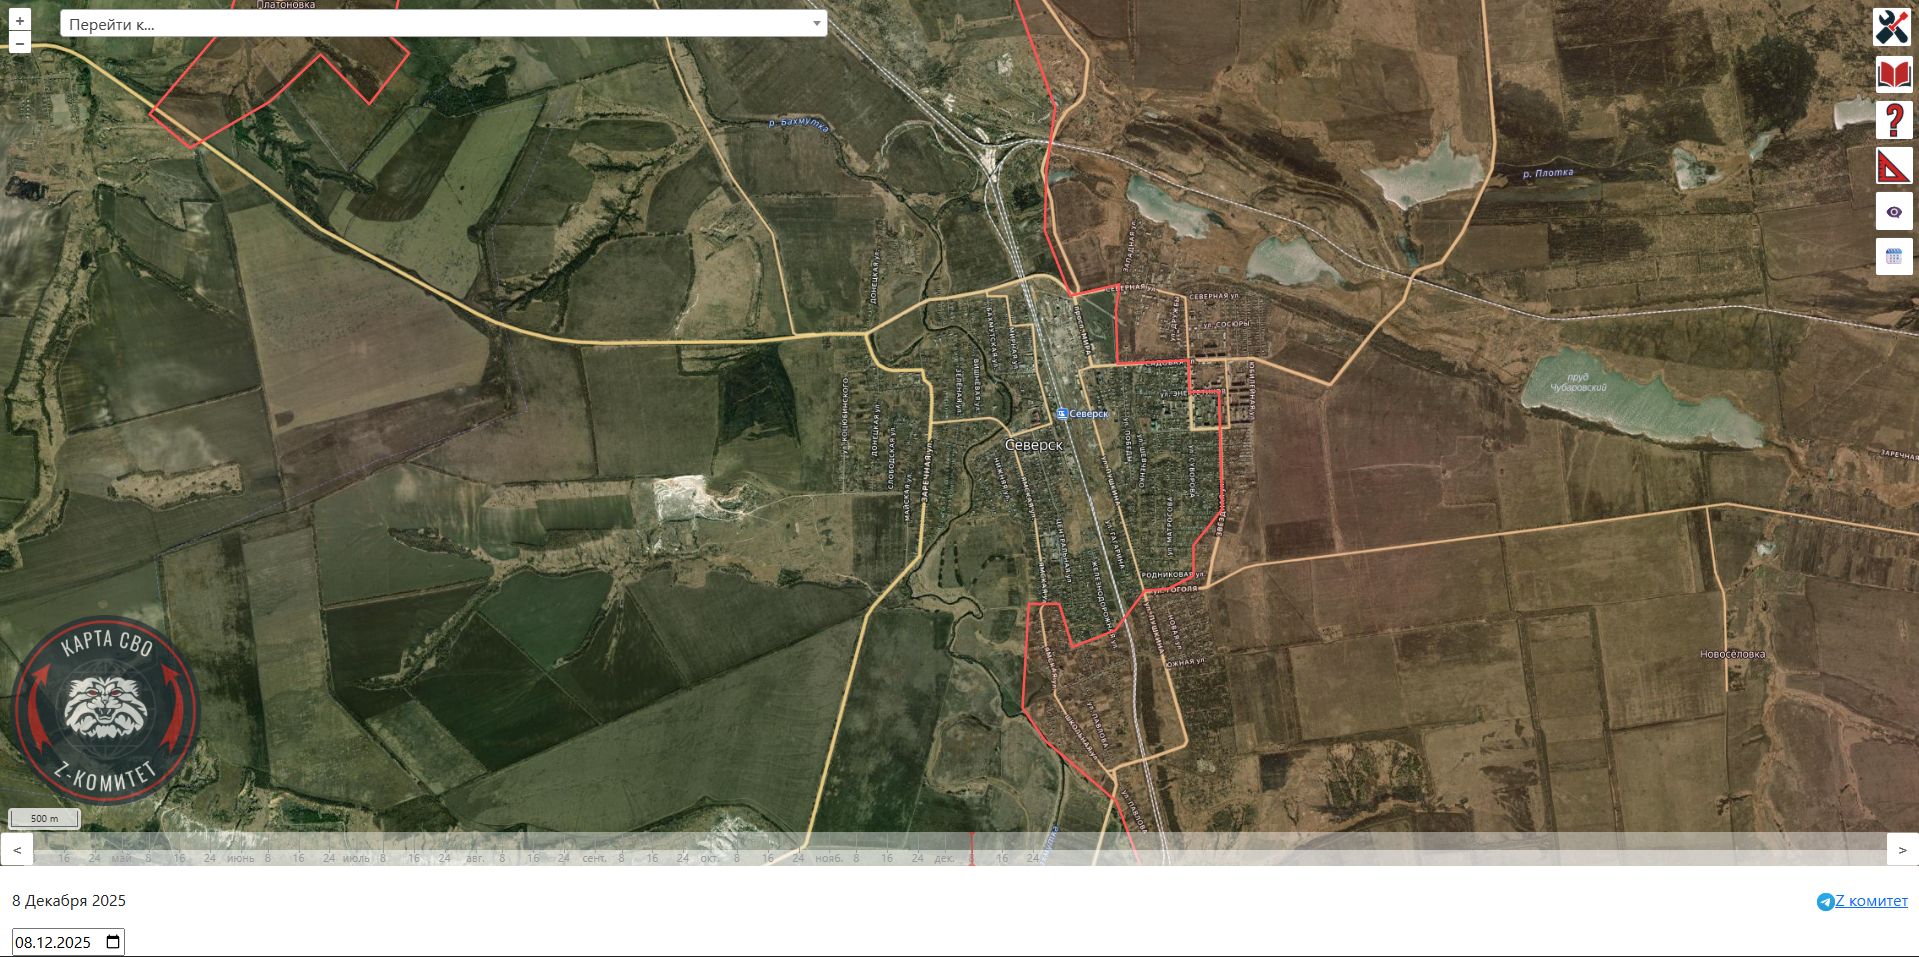Jump to "окт." on the timeline
The image size is (1919, 957).
710,858
